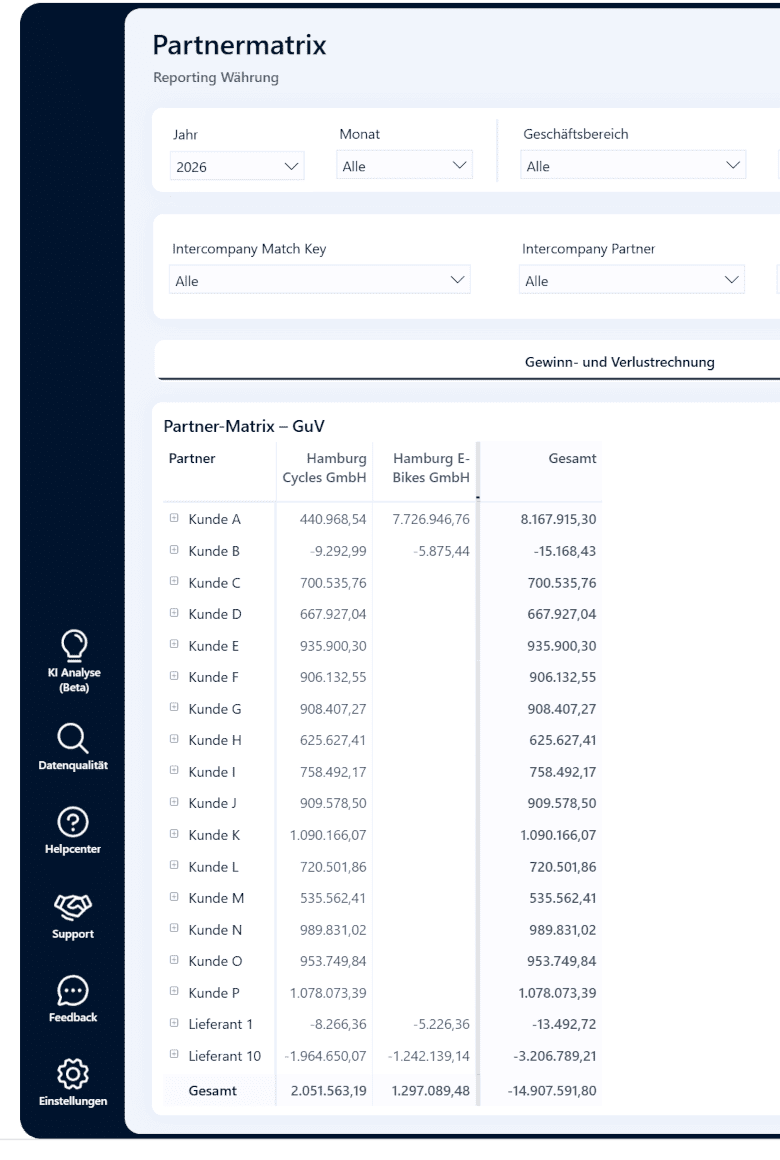The width and height of the screenshot is (780, 1160).
Task: Select the cell -5.875,44
Action: [442, 551]
